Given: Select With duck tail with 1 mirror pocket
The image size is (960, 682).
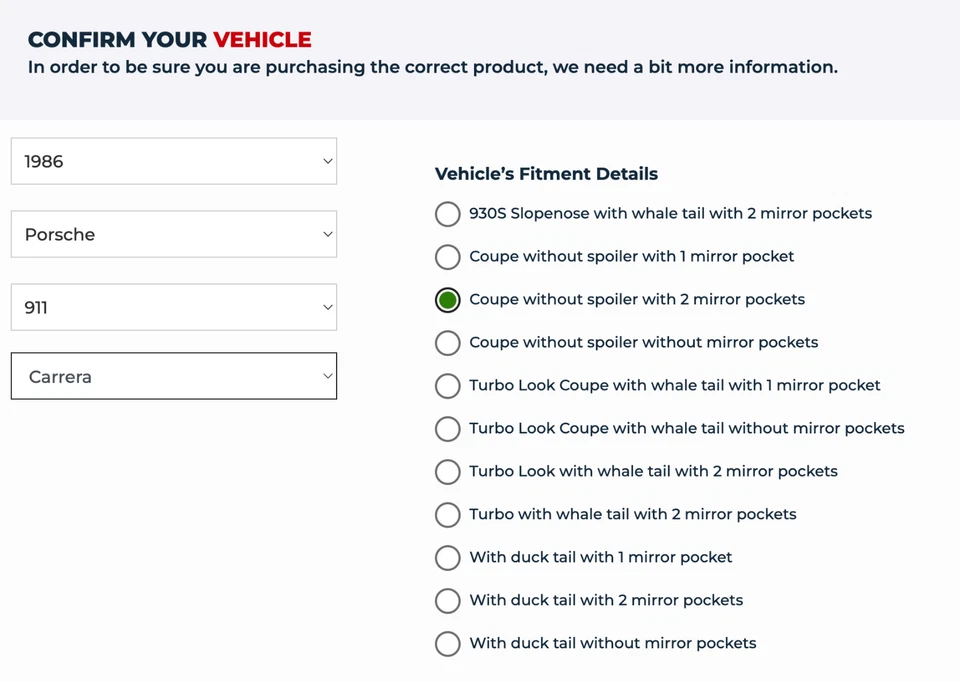Looking at the screenshot, I should click(448, 558).
